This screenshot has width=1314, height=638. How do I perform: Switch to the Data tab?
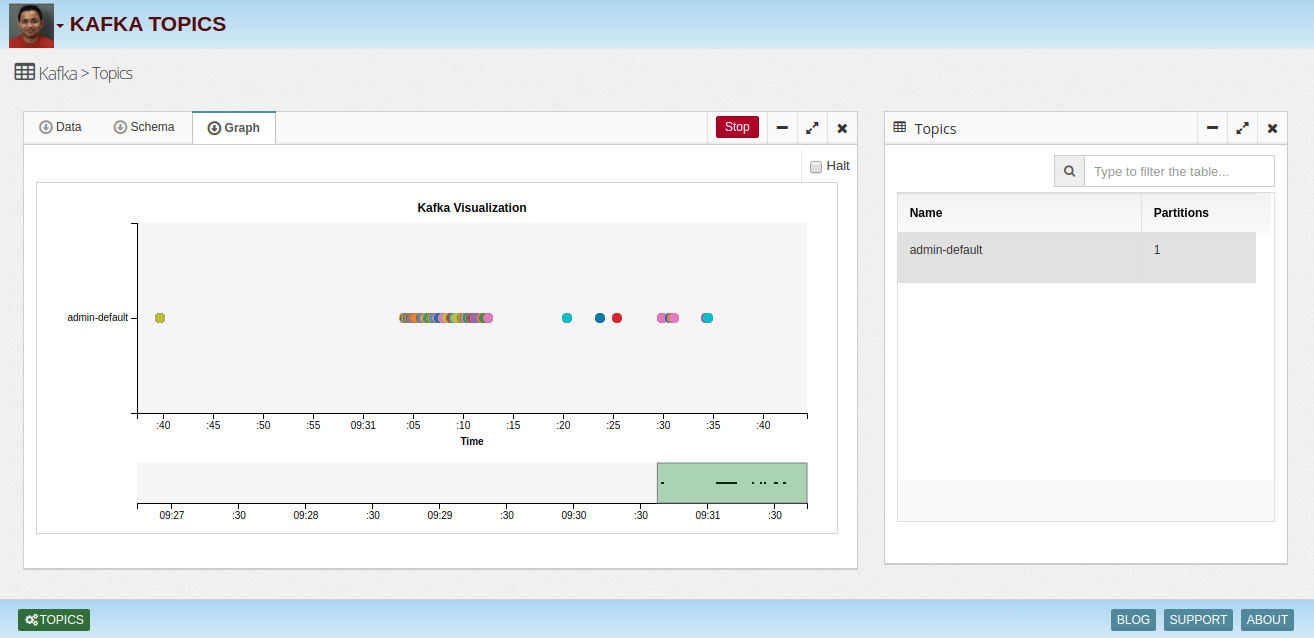click(60, 127)
